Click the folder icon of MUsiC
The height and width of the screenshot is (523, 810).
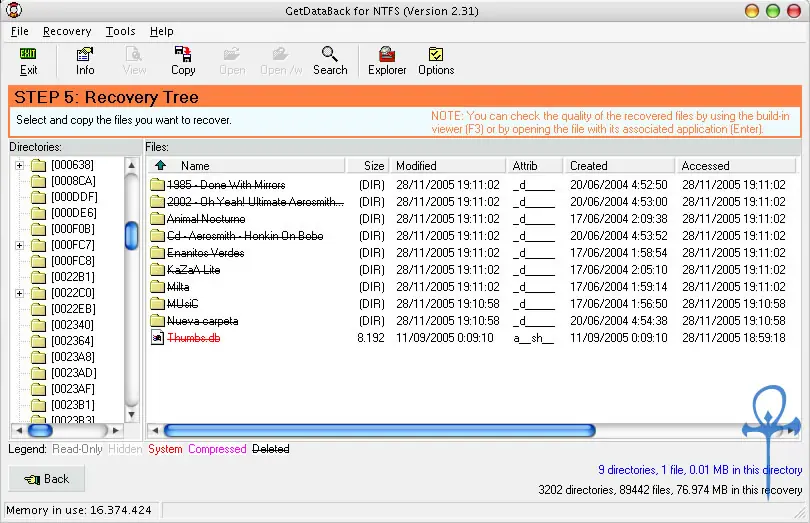pyautogui.click(x=158, y=304)
